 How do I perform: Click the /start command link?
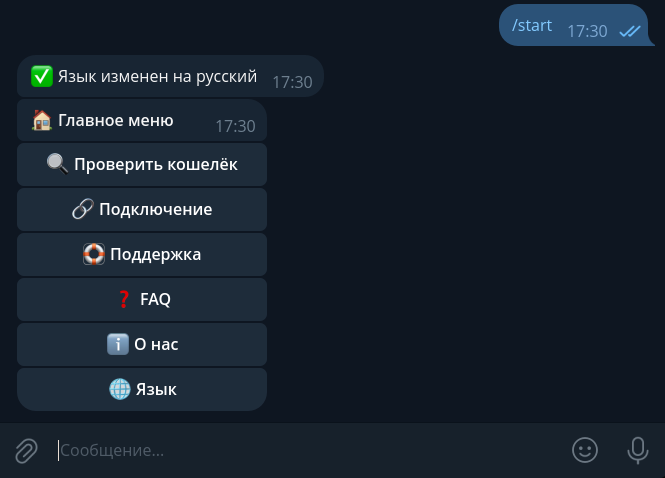(532, 26)
